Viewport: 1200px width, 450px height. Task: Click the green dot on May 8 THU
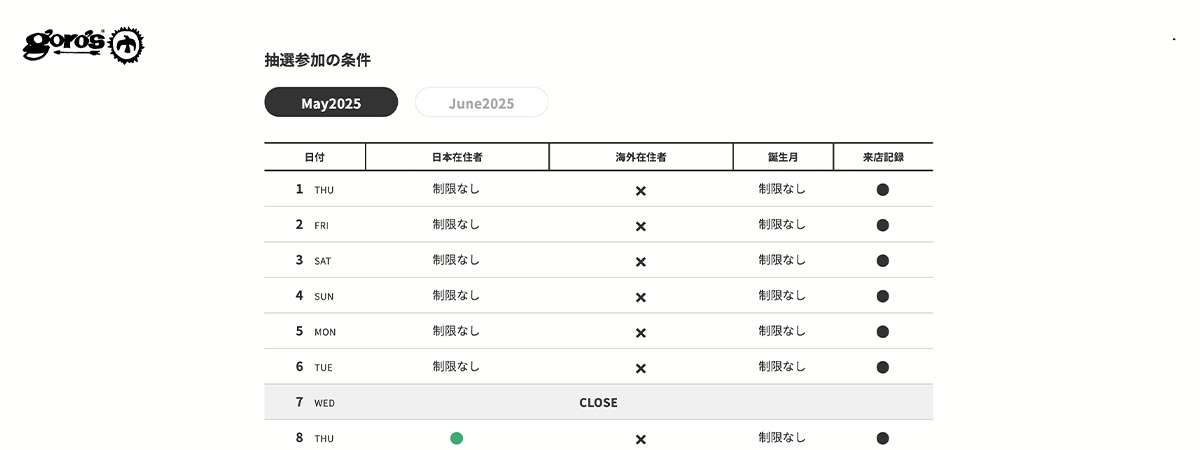(456, 438)
